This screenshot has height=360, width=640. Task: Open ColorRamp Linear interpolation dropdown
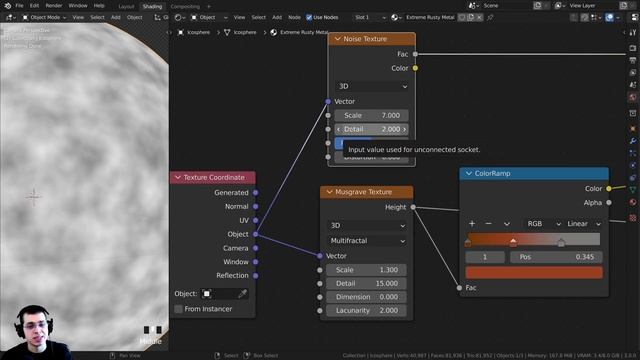(x=583, y=224)
